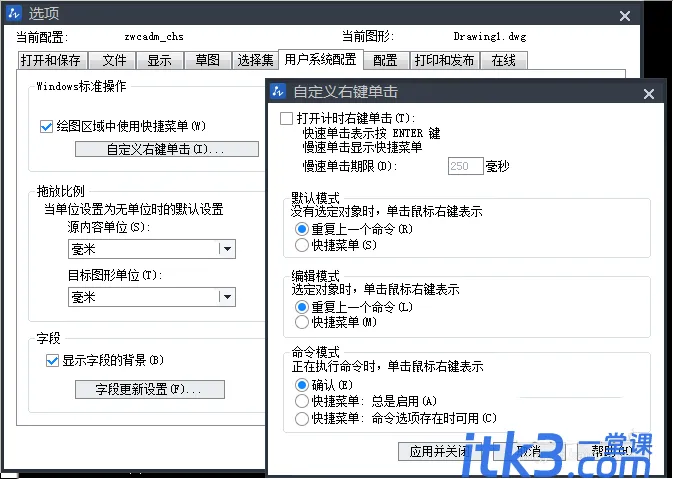673x479 pixels.
Task: Click the 慢速单击显示快捷菜单 text
Action: pyautogui.click(x=362, y=147)
